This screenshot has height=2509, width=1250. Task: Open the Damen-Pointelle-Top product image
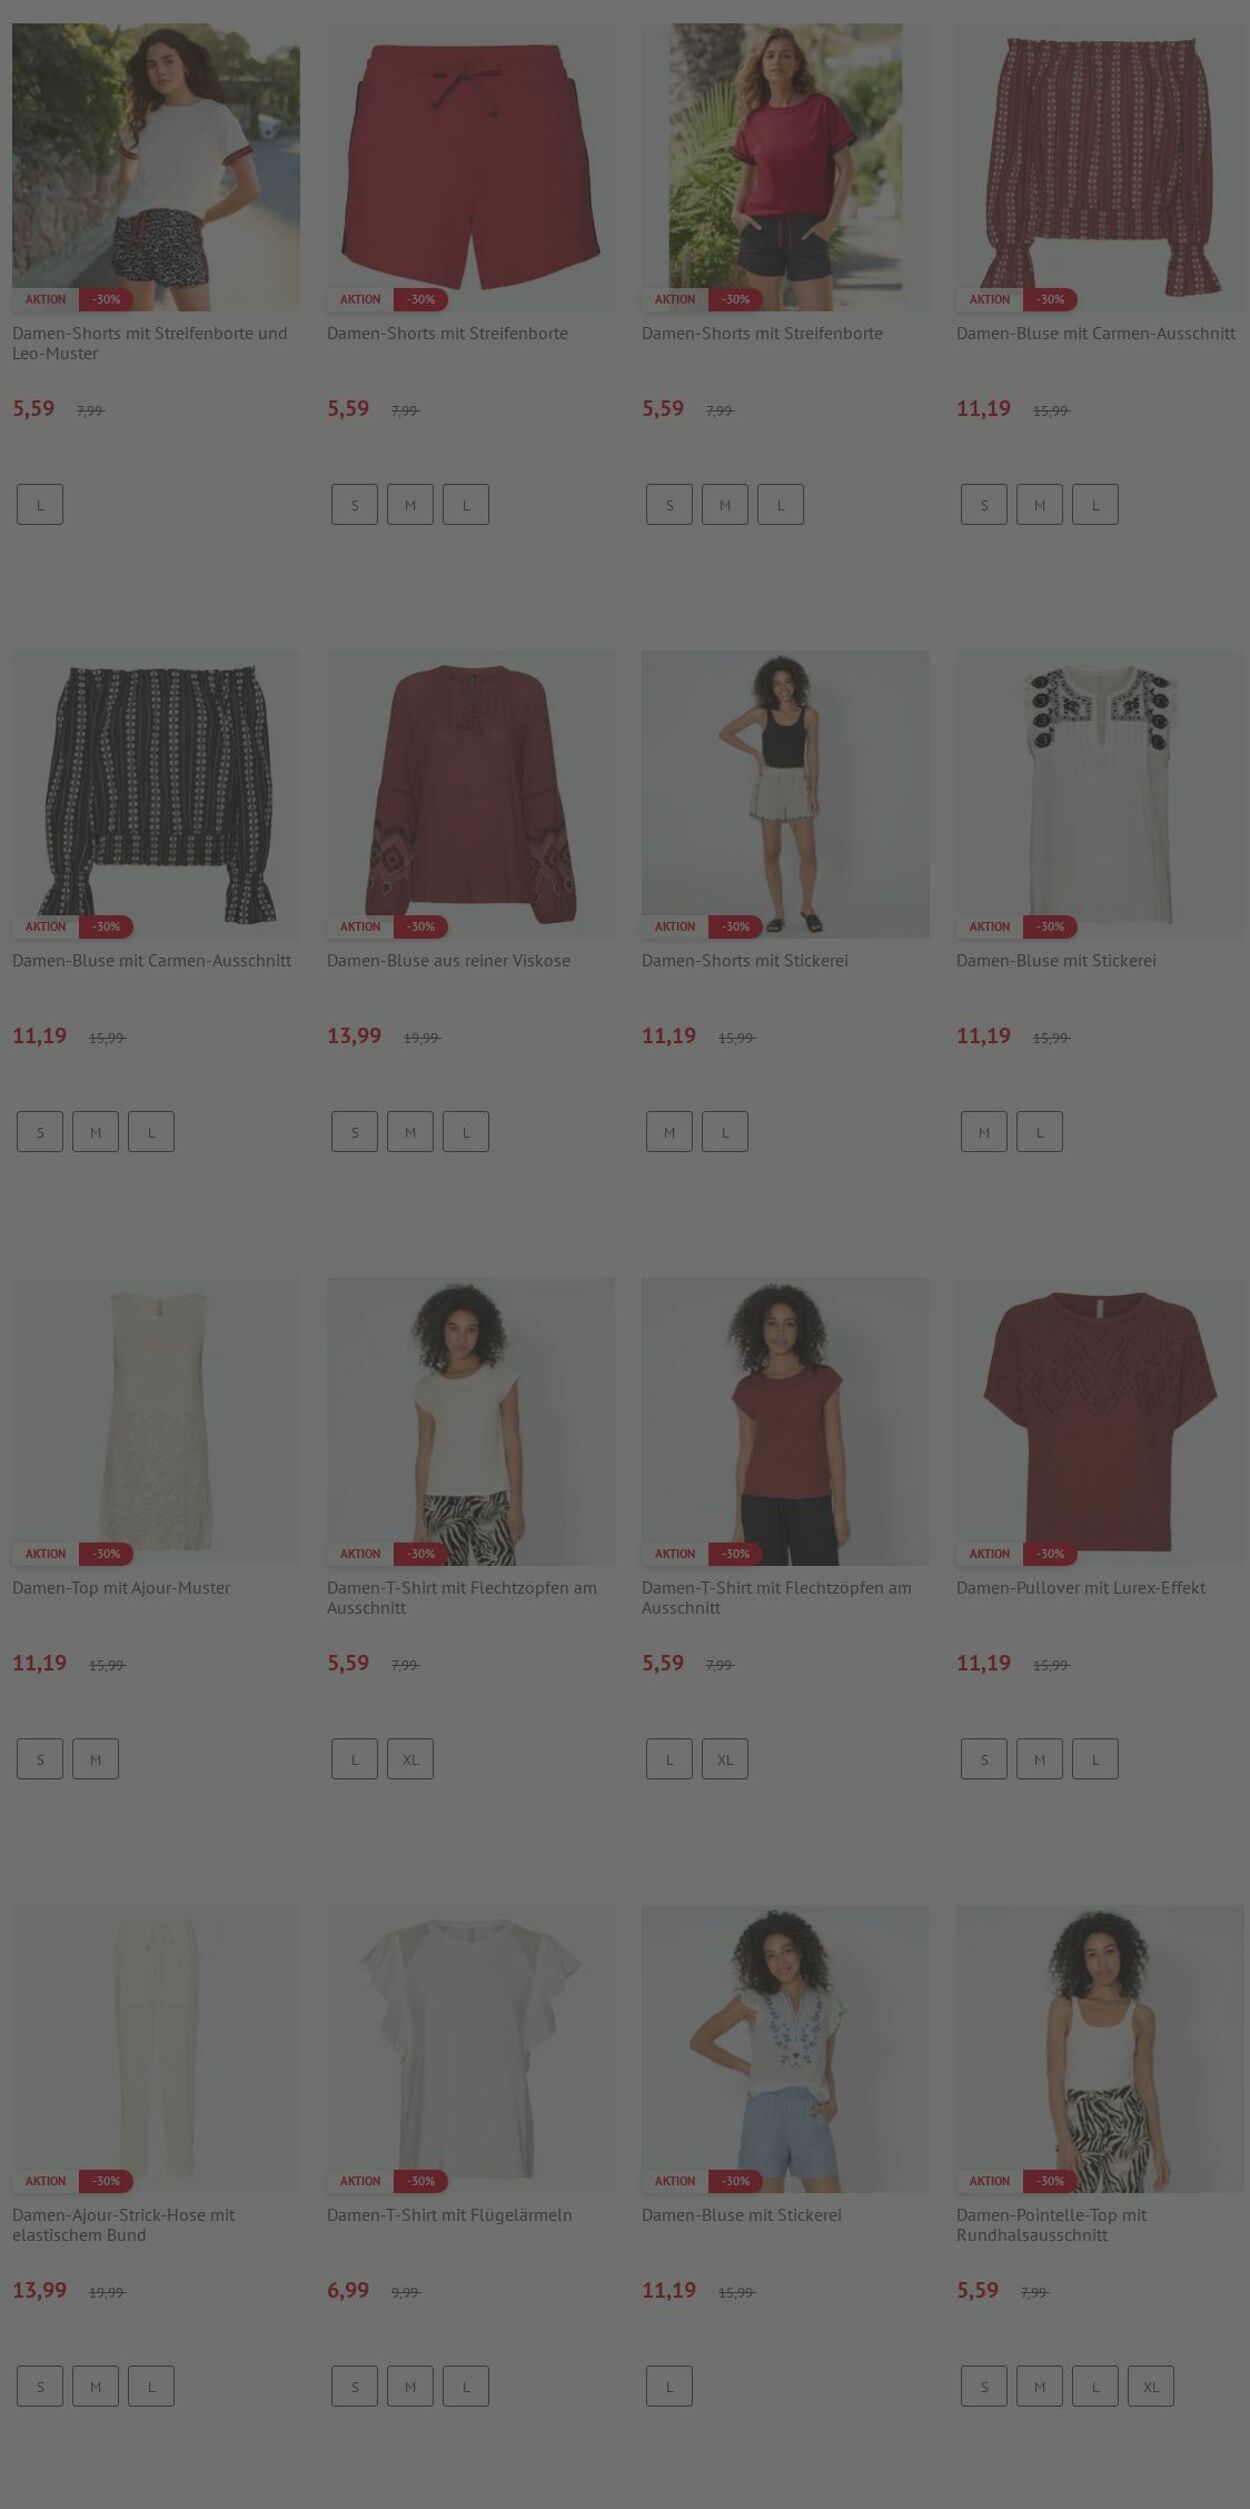click(1100, 2049)
